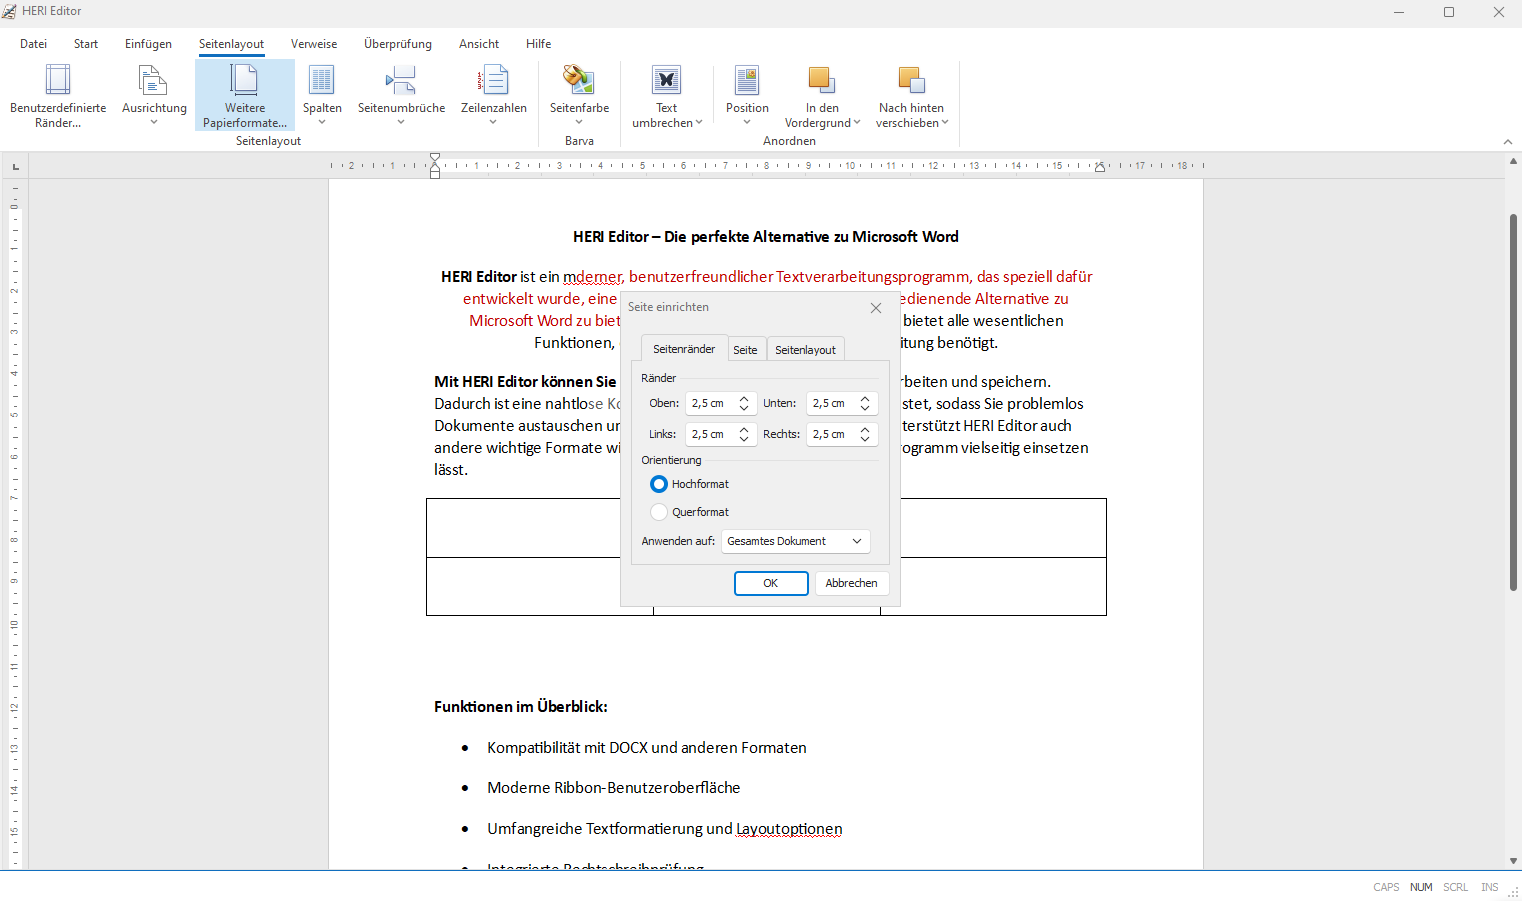The height and width of the screenshot is (901, 1522).
Task: Click the Zeilenzahlen line numbers icon
Action: coord(493,81)
